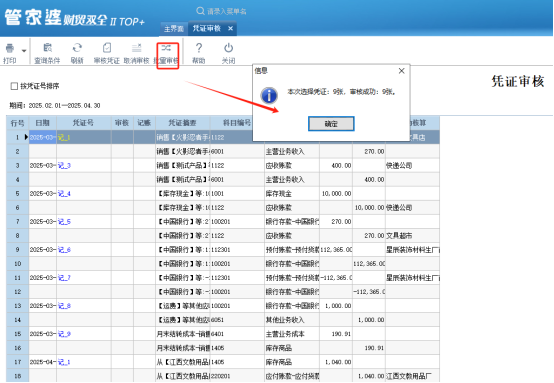
Task: Open voucher link 记_9
Action: coord(64,334)
